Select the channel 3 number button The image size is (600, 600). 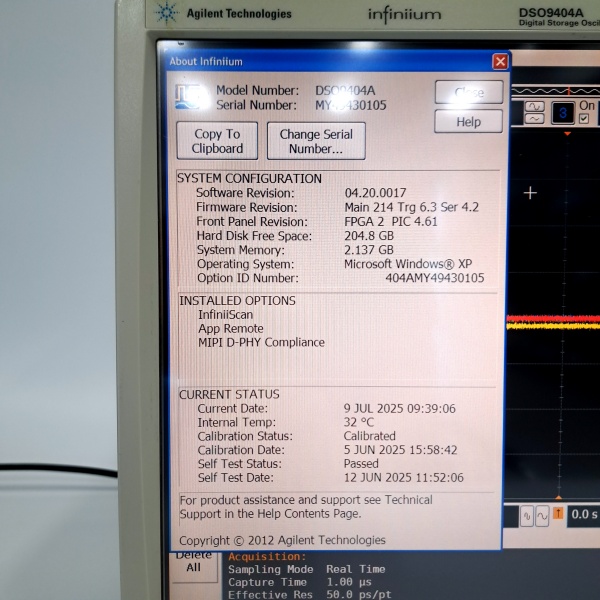click(562, 113)
